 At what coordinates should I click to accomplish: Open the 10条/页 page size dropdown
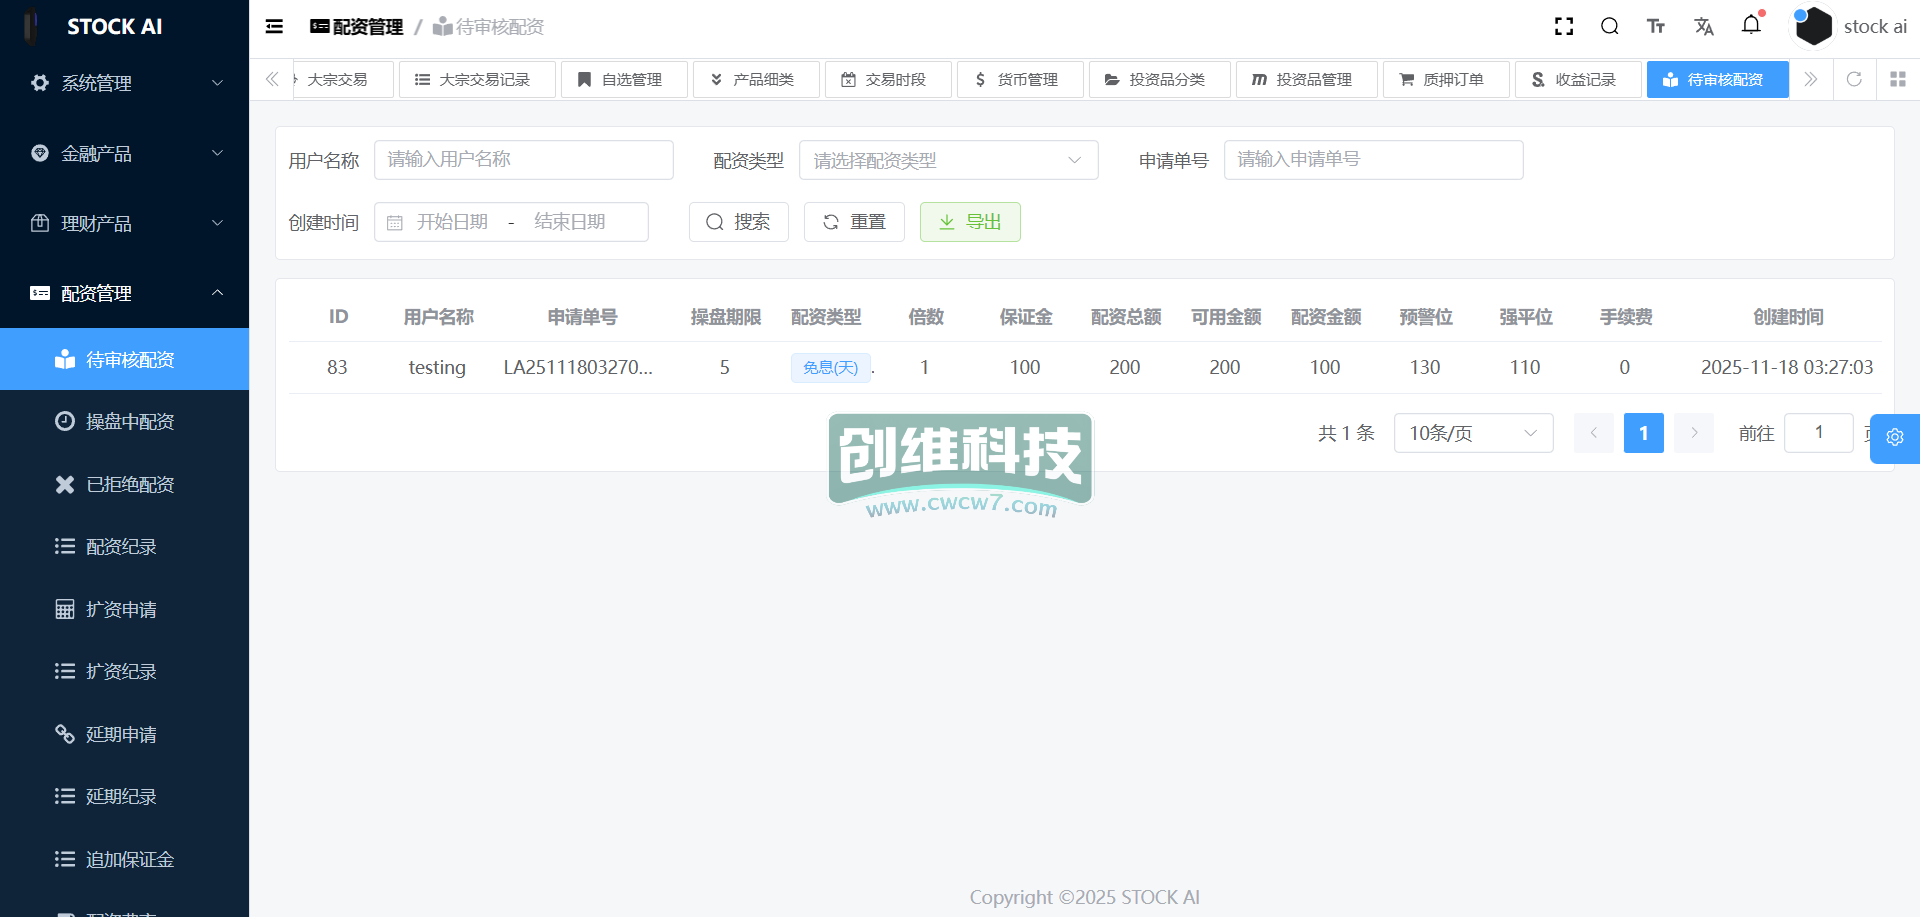[1472, 433]
